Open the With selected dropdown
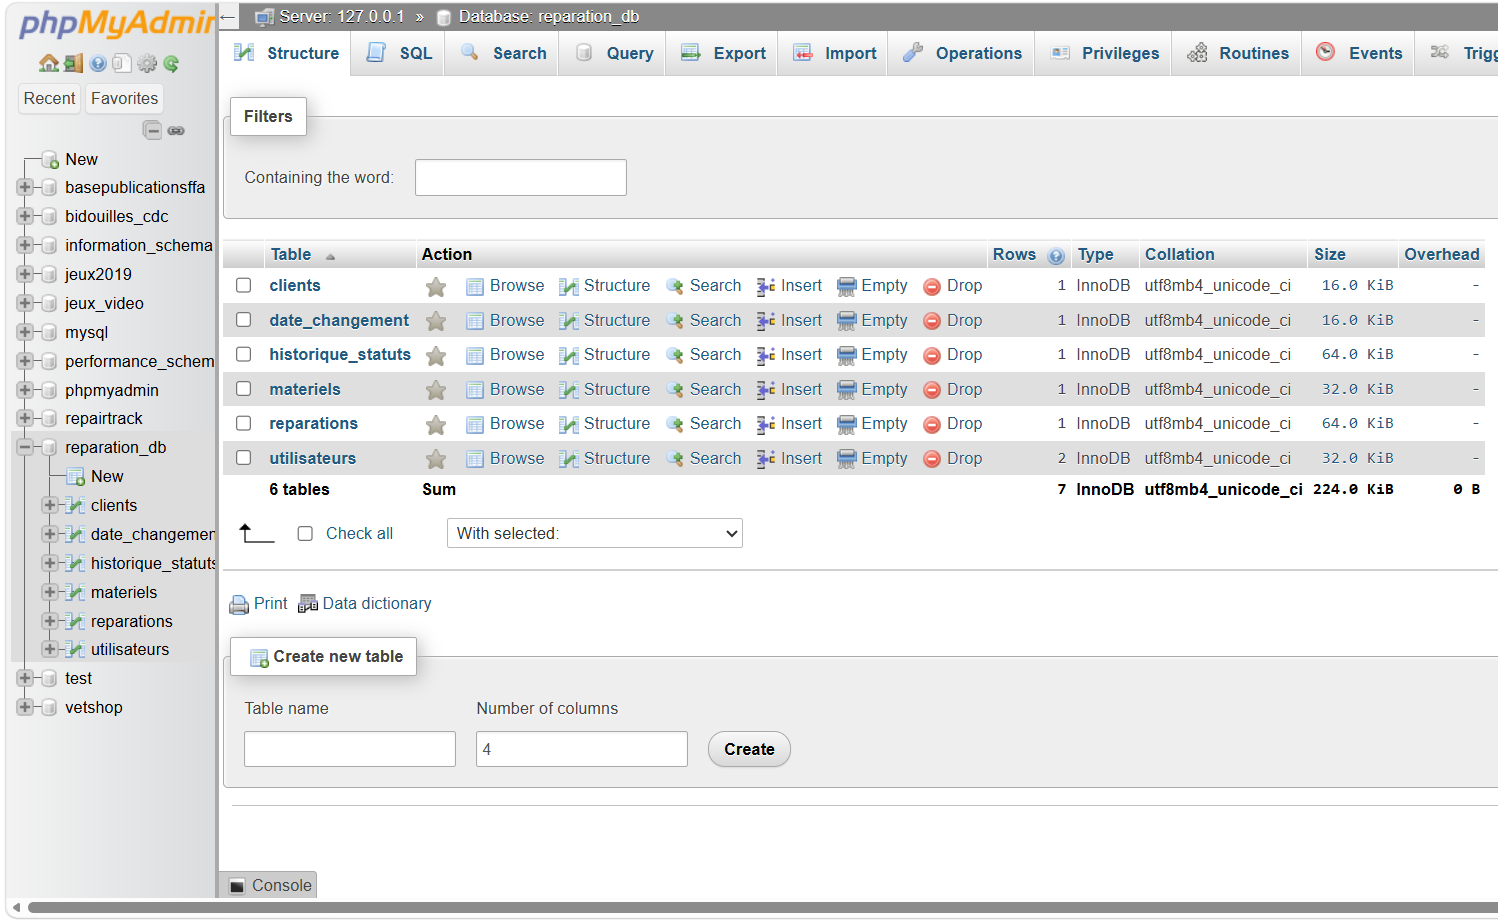The height and width of the screenshot is (922, 1498). pos(595,533)
